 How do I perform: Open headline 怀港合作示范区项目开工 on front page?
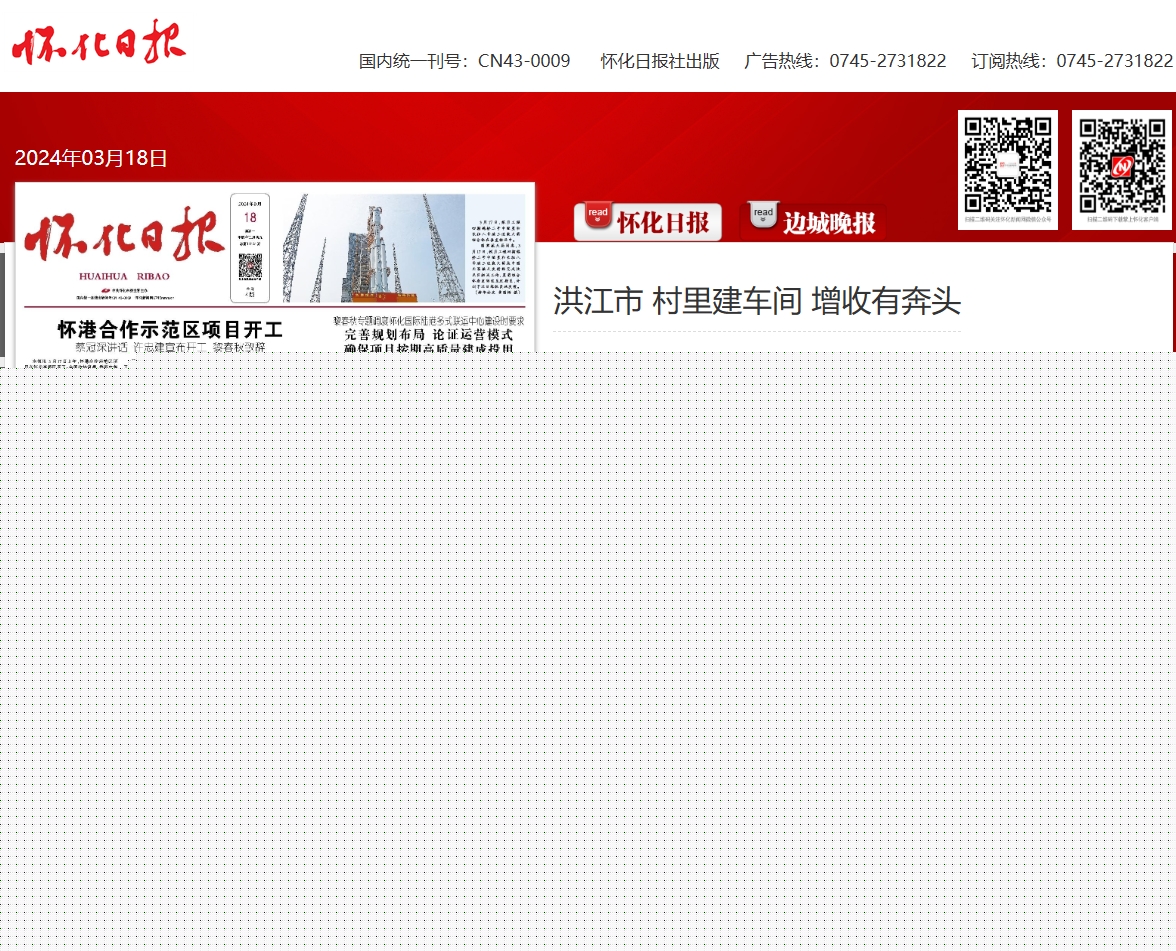[x=170, y=329]
